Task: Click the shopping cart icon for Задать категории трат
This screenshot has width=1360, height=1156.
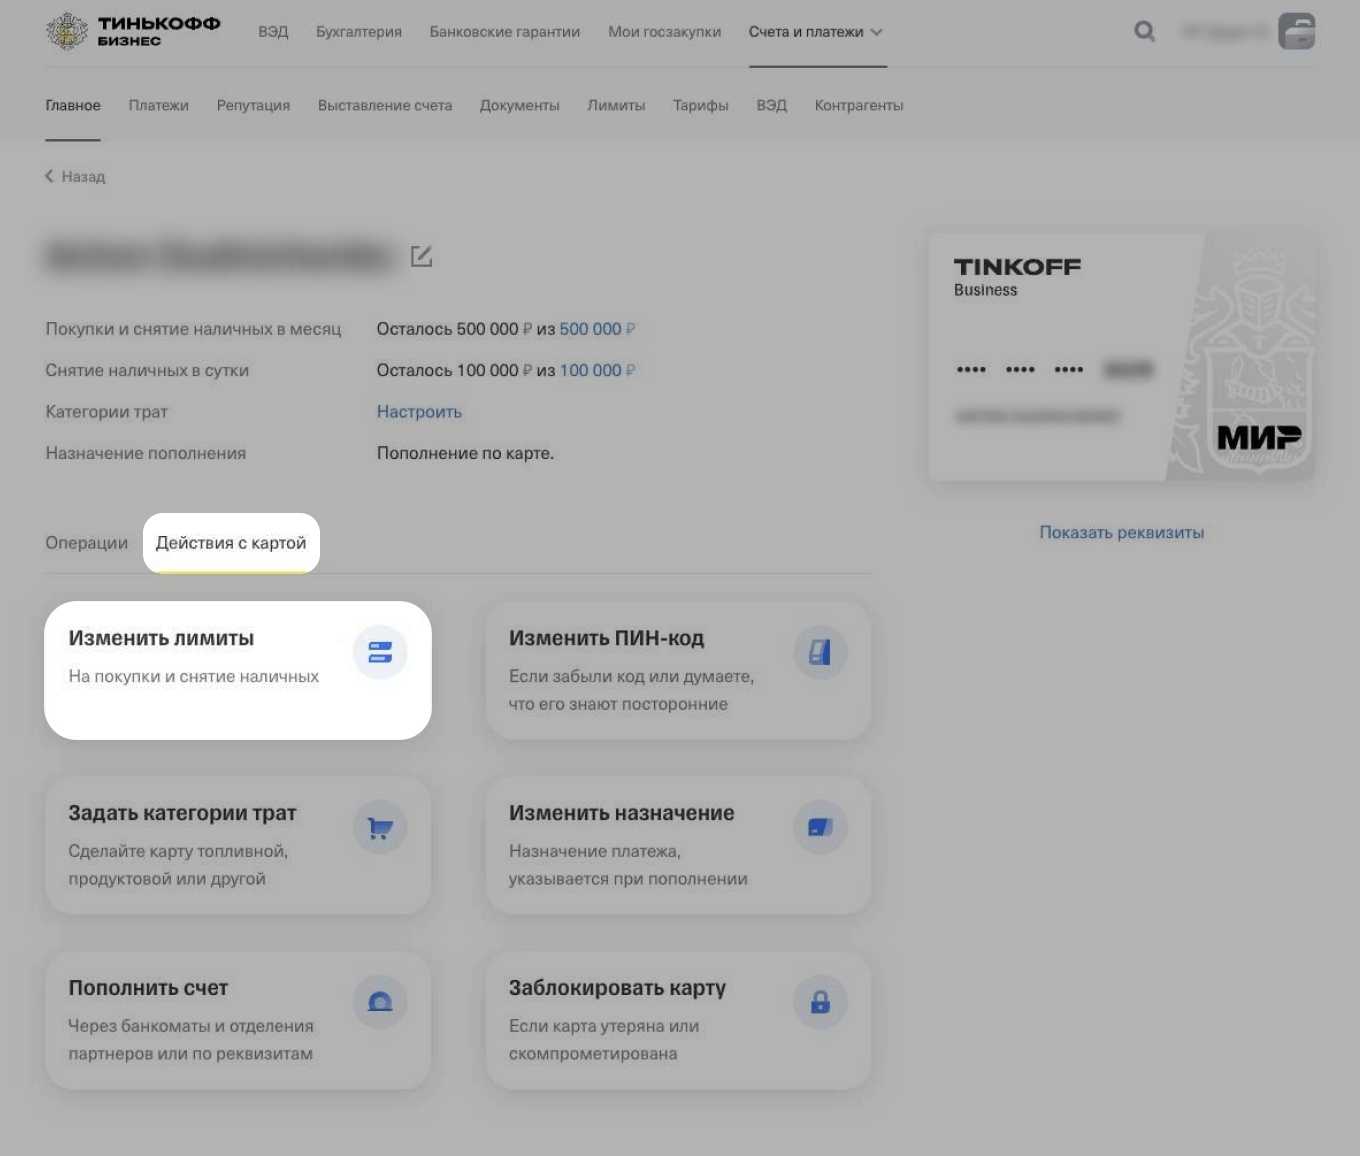Action: (380, 827)
